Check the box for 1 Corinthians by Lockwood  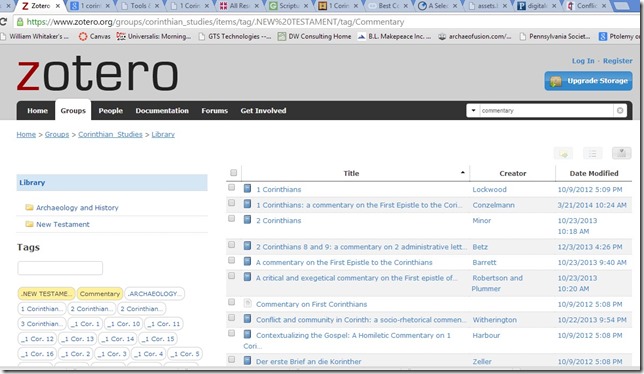pyautogui.click(x=232, y=188)
